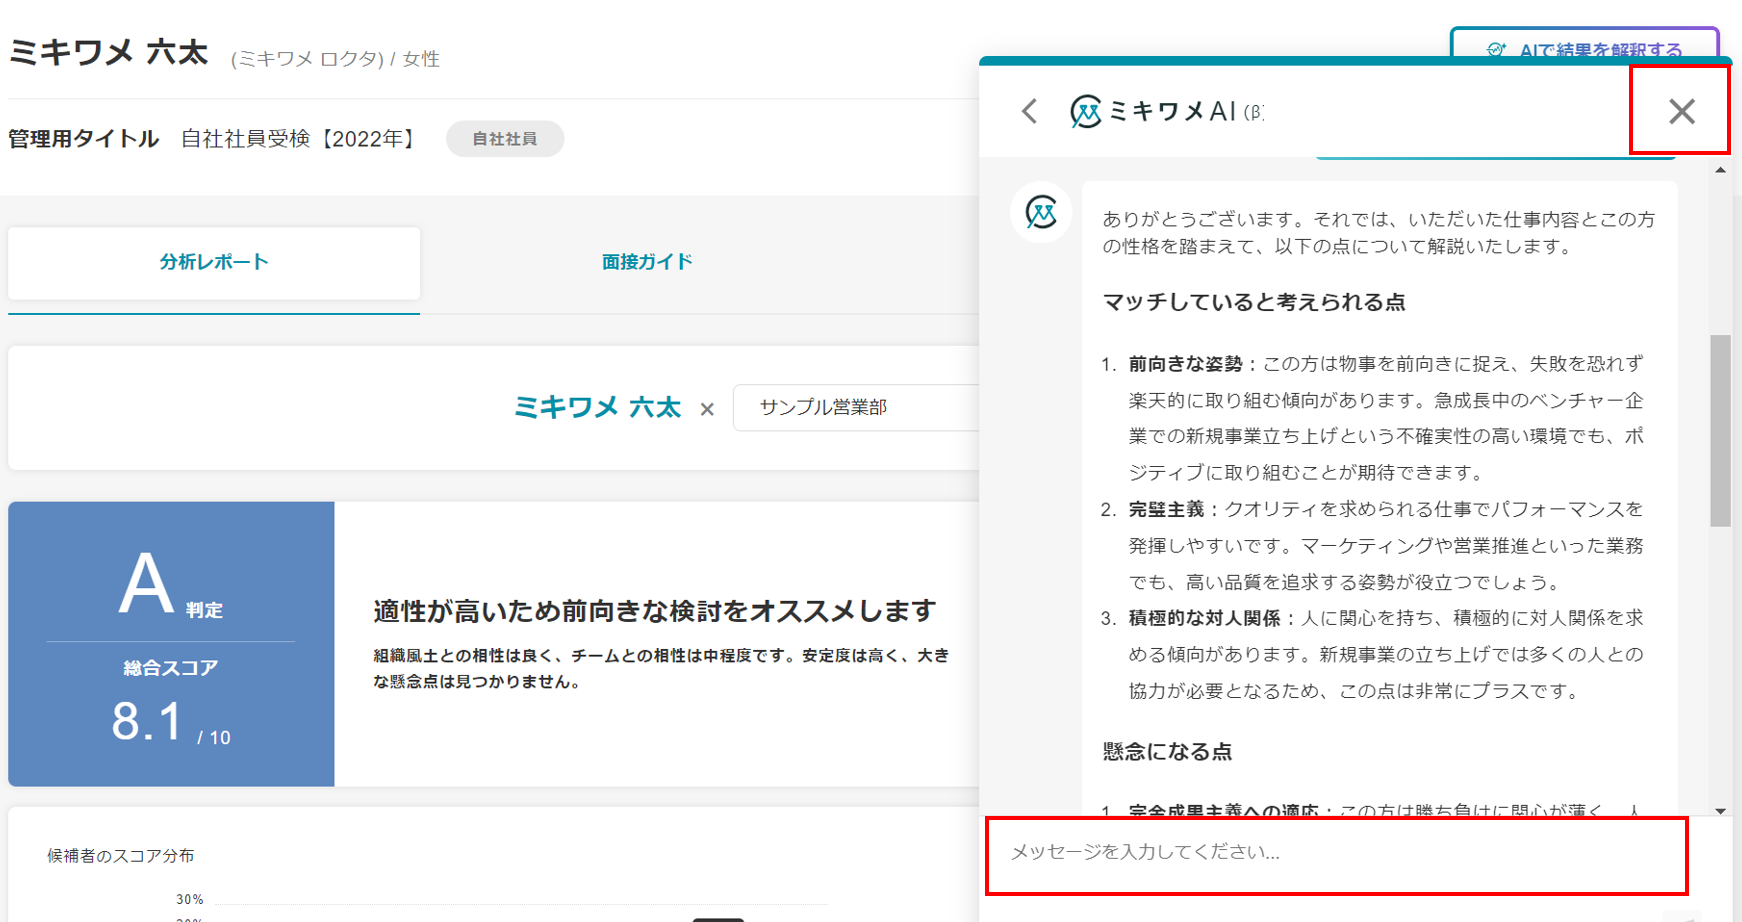Click the 候補者のスコア分布 chart title
This screenshot has height=922, width=1742.
[121, 856]
